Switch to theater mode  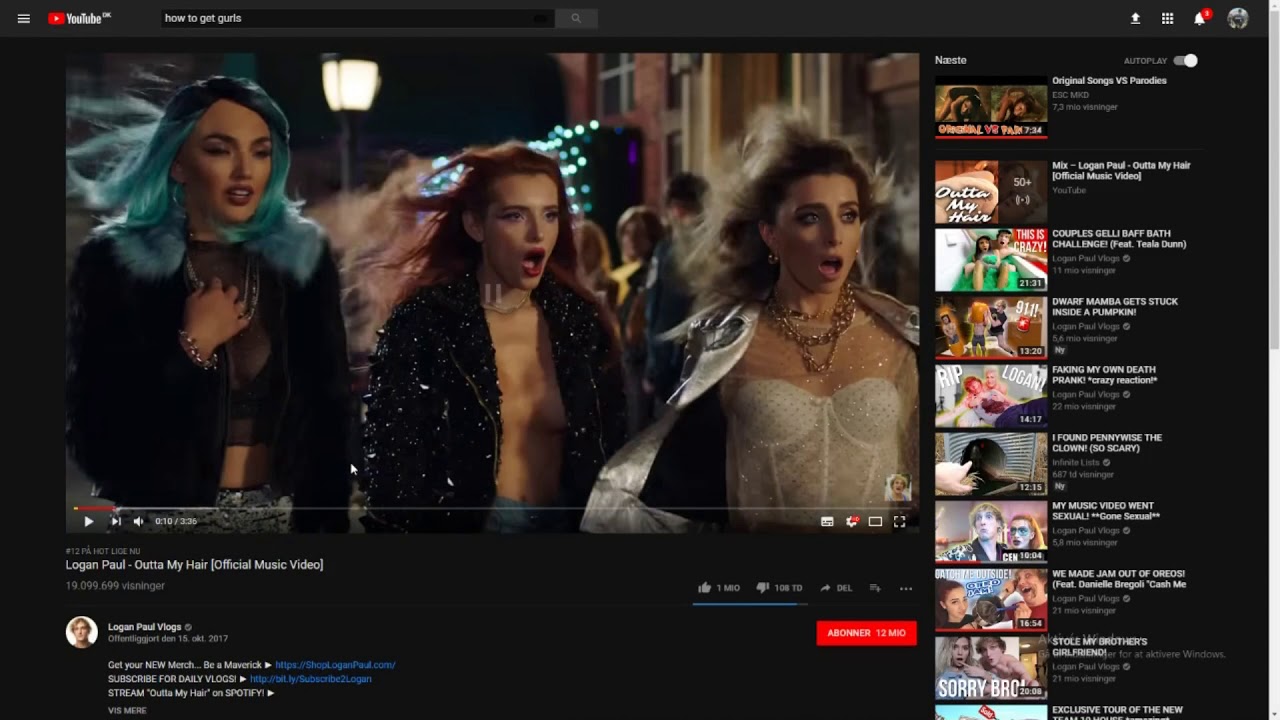tap(875, 521)
